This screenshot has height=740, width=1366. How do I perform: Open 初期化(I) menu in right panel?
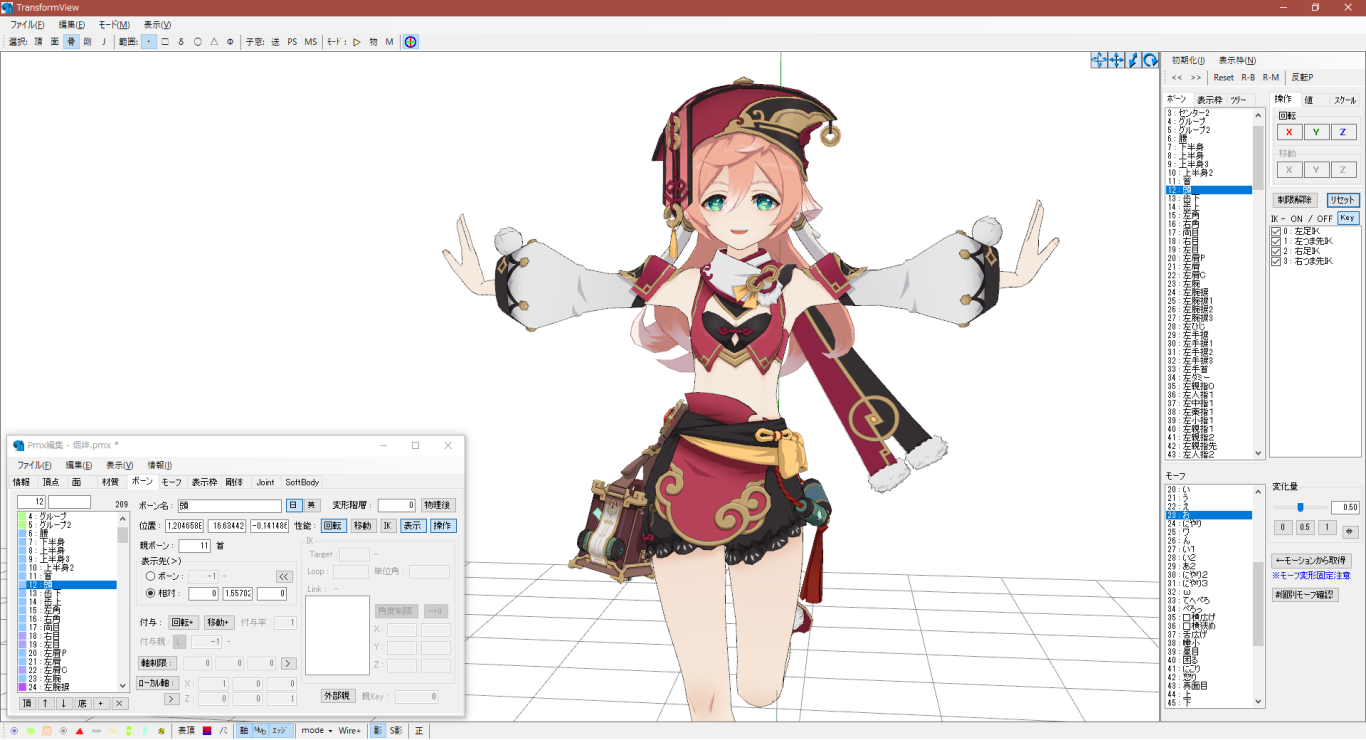point(1188,60)
